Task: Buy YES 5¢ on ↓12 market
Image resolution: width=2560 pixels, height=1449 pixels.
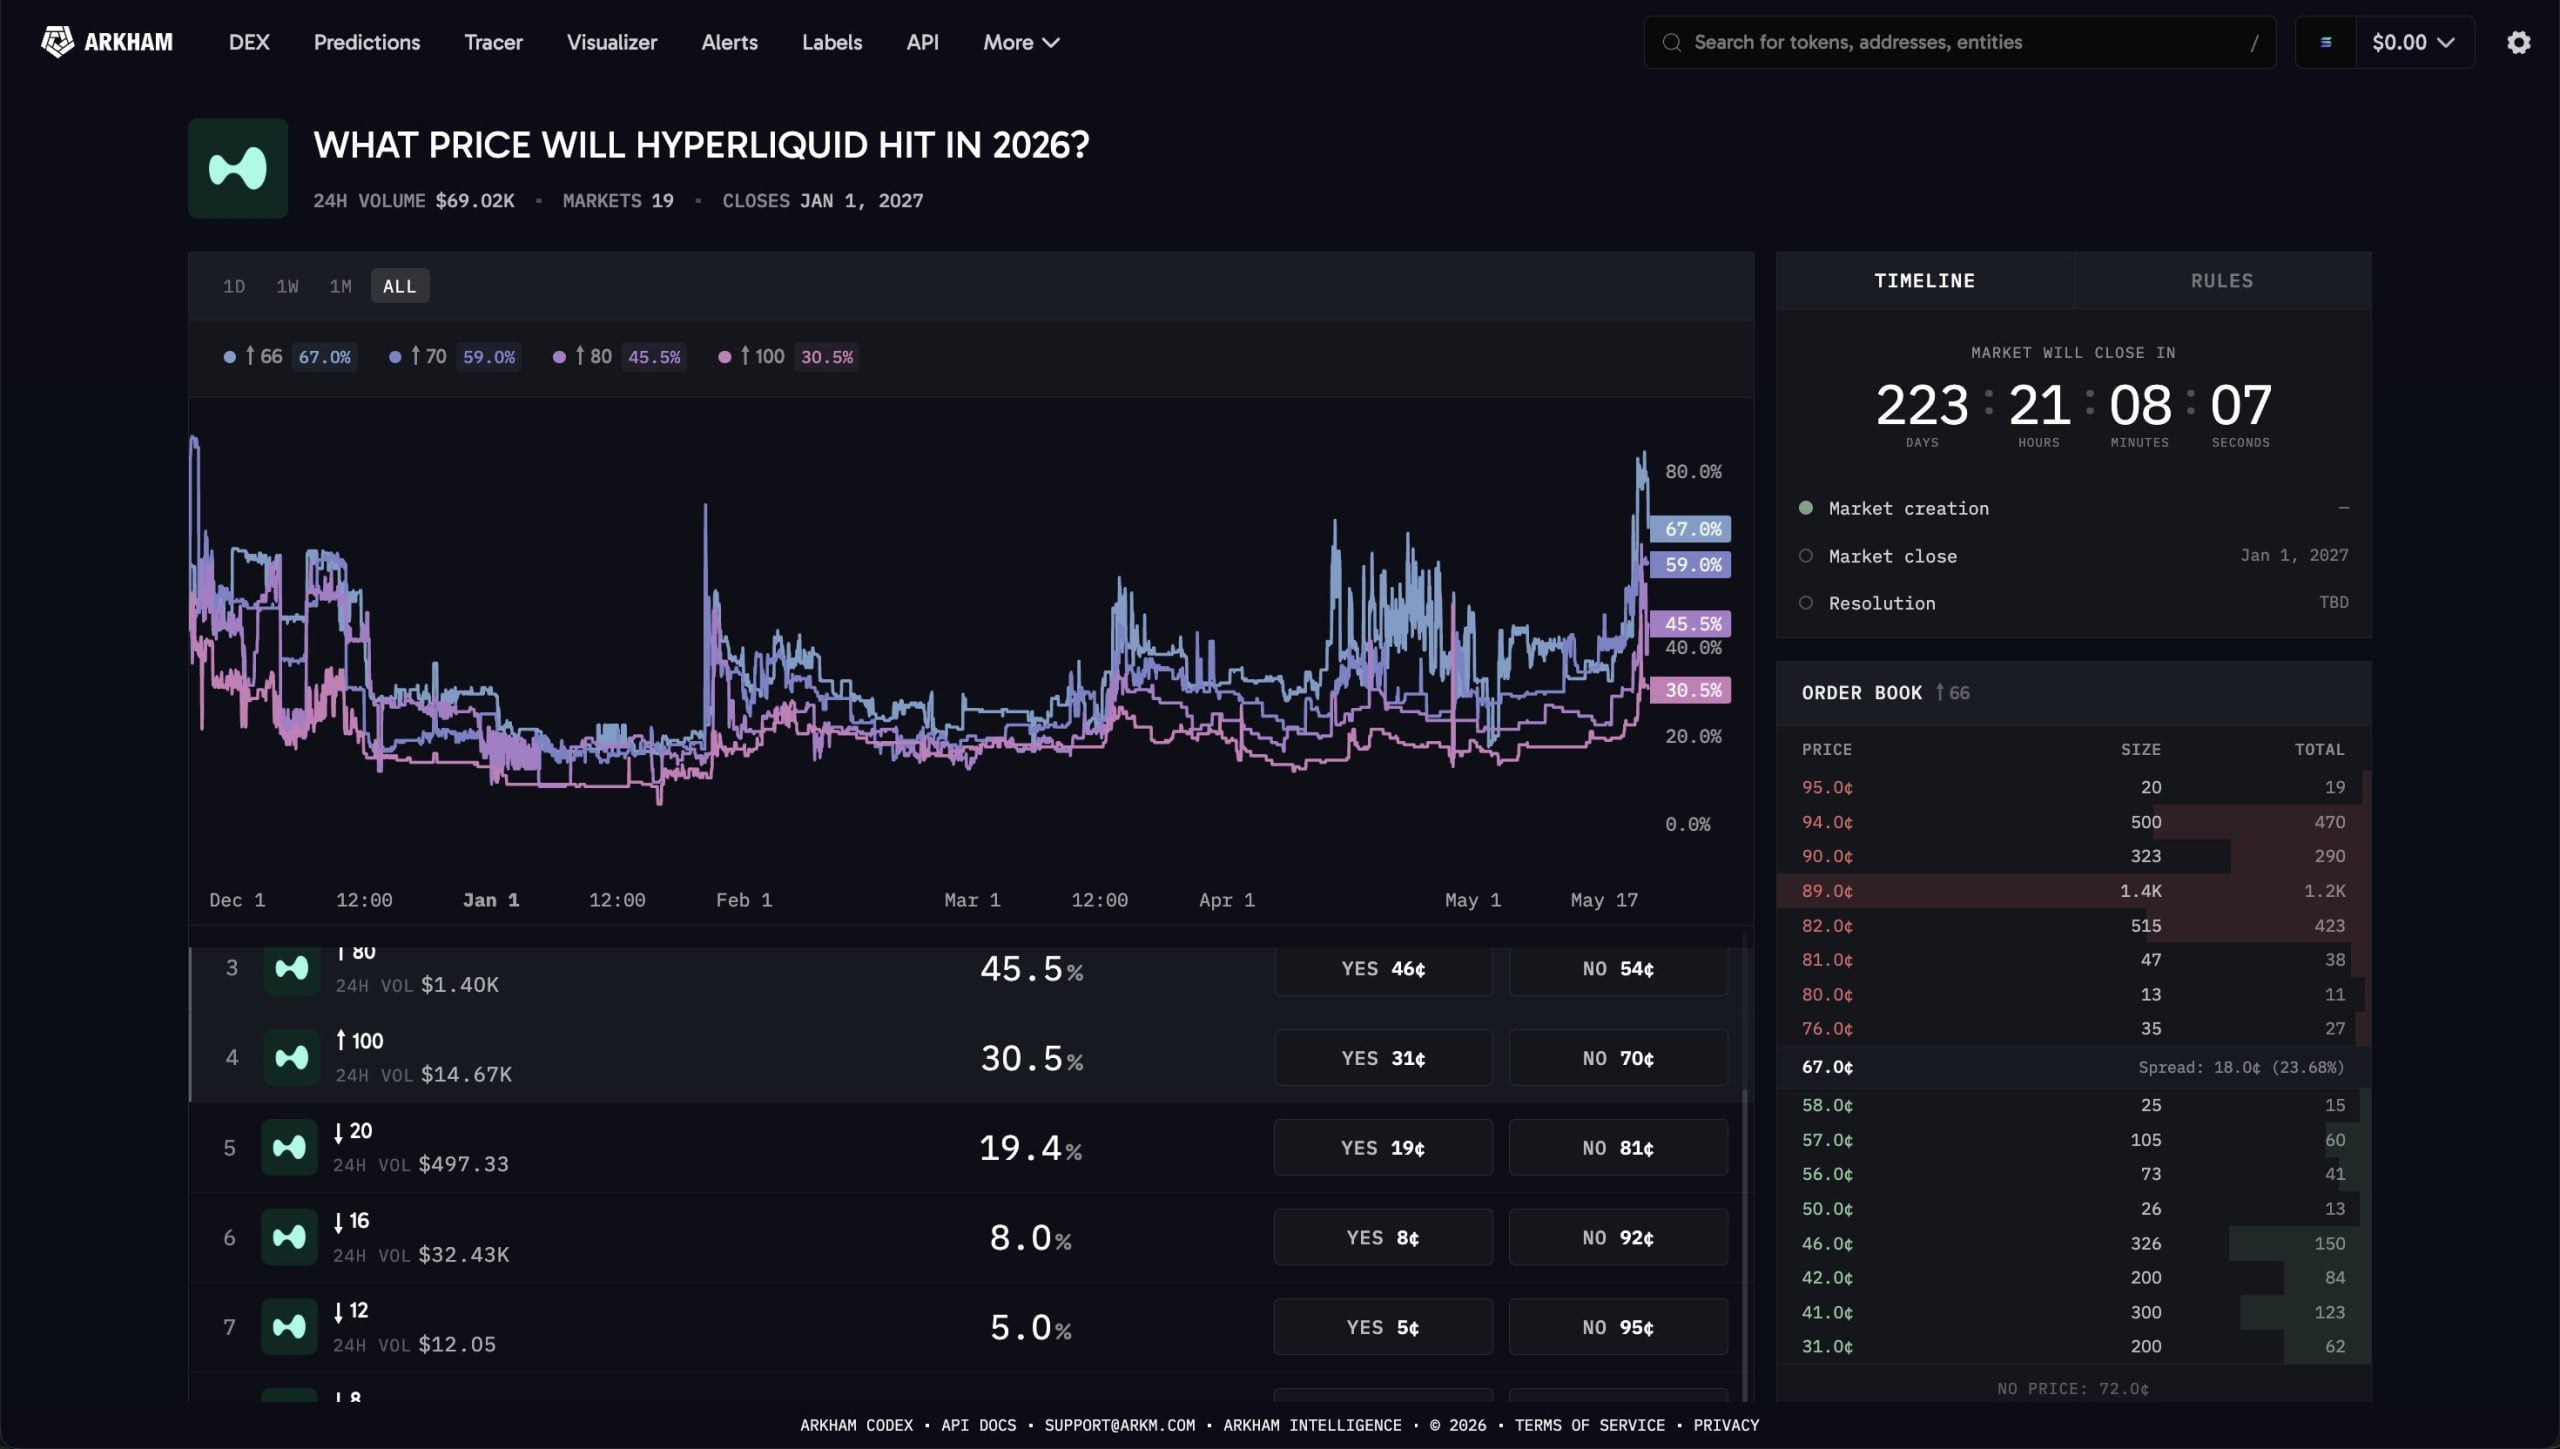Action: coord(1383,1327)
